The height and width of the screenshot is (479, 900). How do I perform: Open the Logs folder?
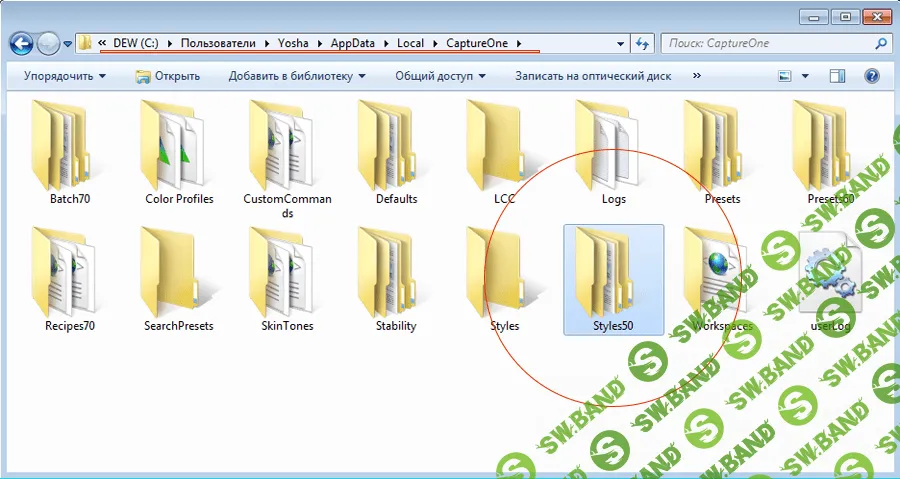(x=613, y=146)
